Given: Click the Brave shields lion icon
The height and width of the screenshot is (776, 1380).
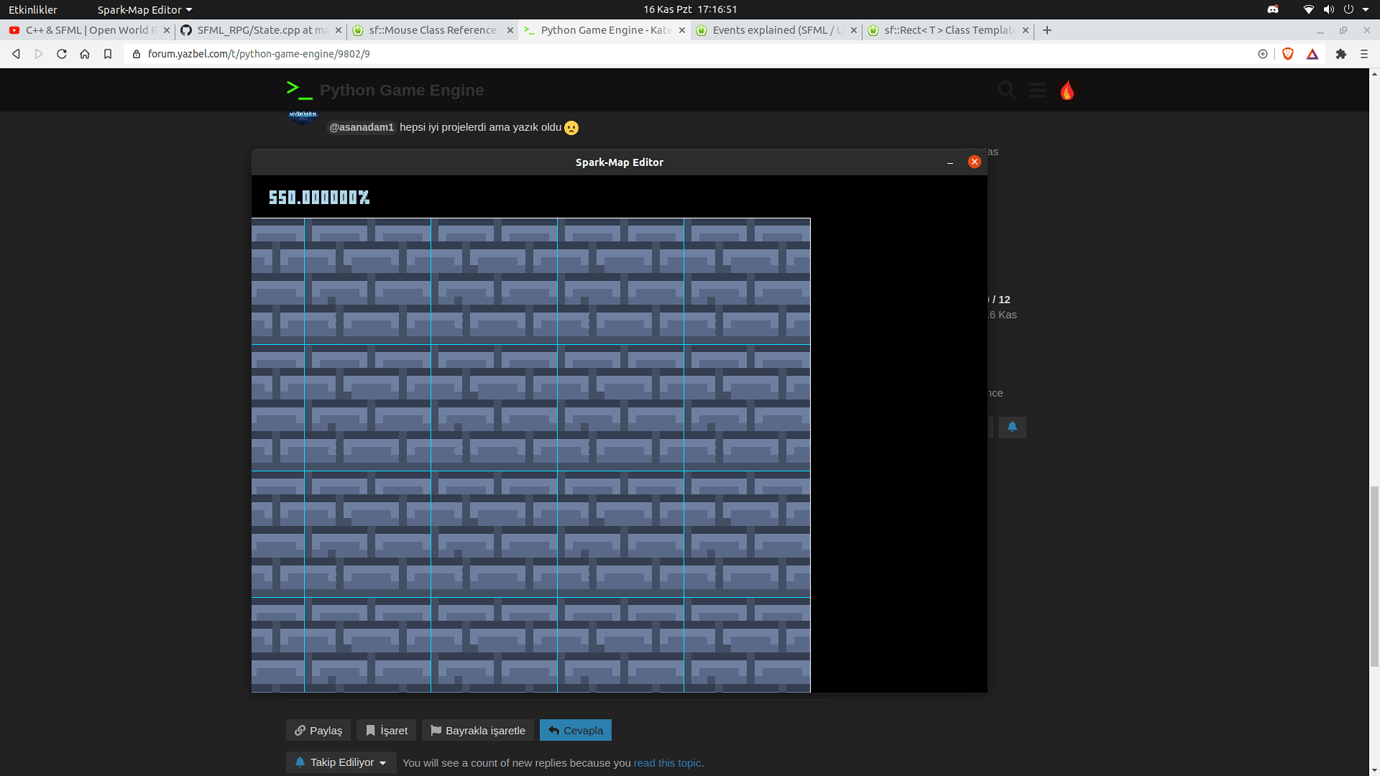Looking at the screenshot, I should point(1288,54).
